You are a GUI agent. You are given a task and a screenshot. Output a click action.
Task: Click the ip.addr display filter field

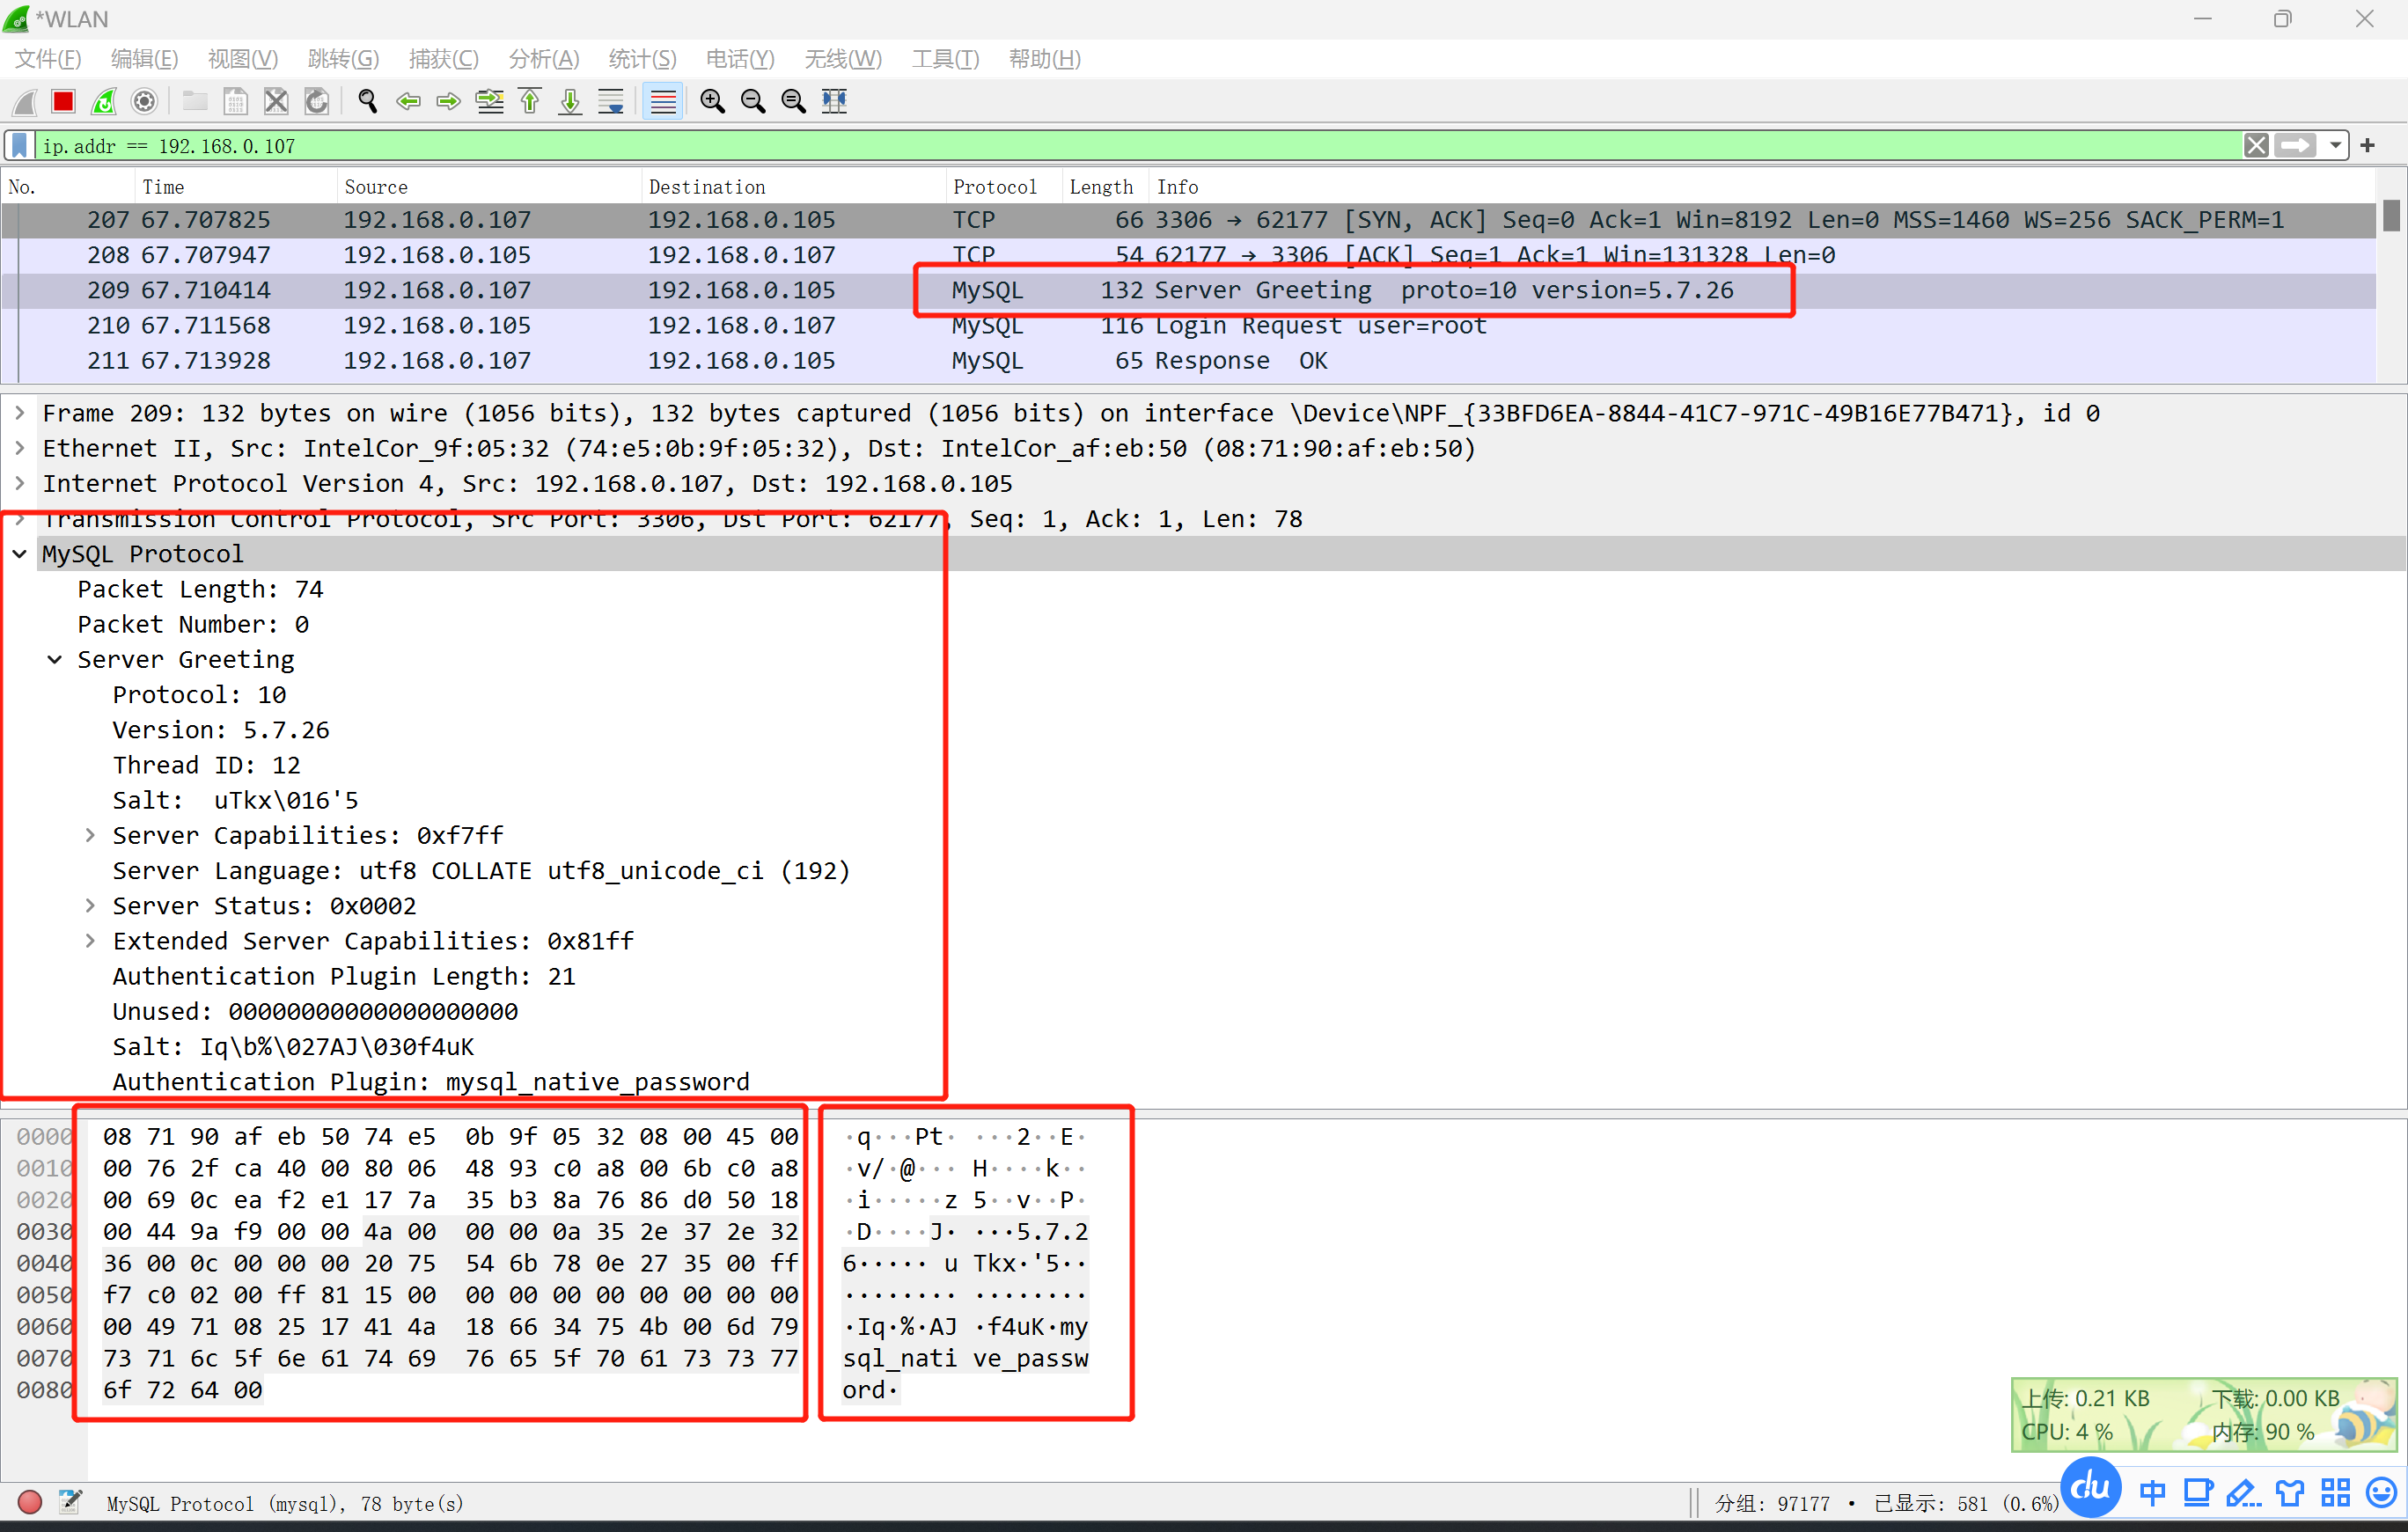click(x=1137, y=146)
